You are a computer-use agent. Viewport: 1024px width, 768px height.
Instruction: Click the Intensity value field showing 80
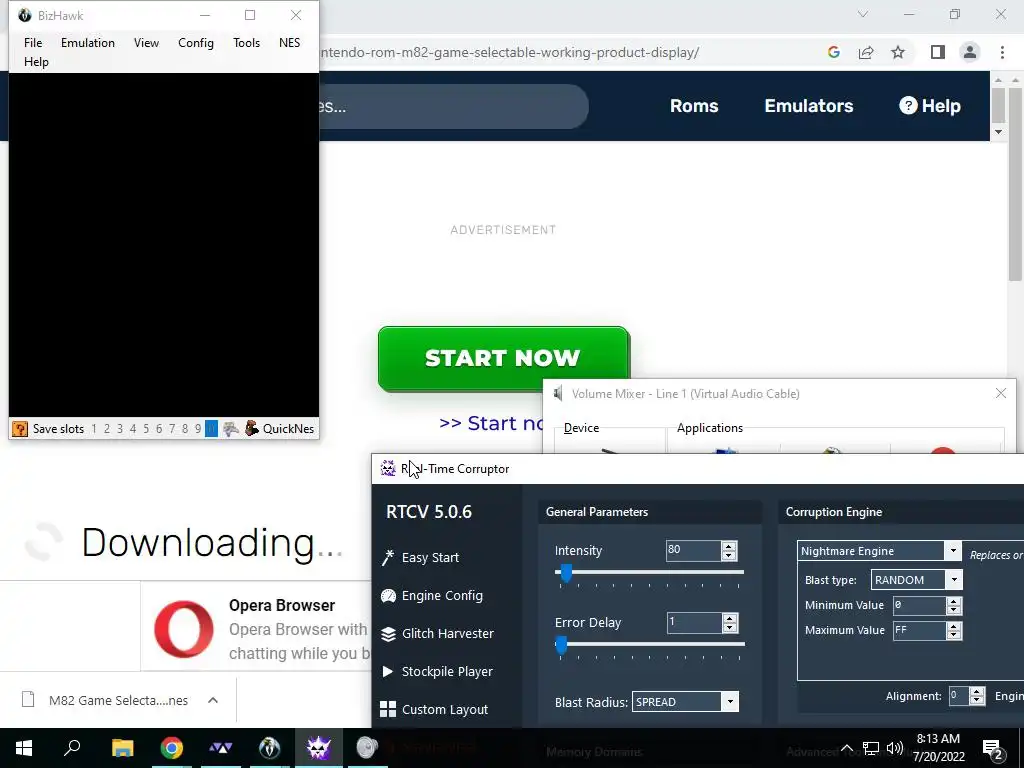coord(693,550)
